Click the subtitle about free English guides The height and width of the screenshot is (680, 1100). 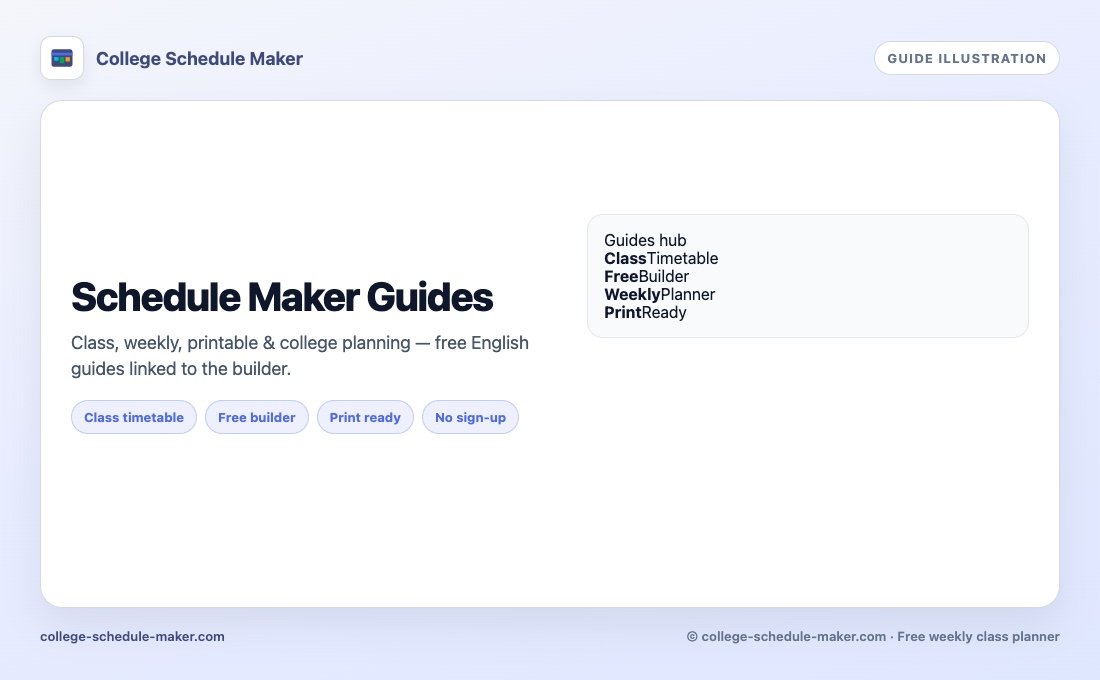click(x=300, y=356)
